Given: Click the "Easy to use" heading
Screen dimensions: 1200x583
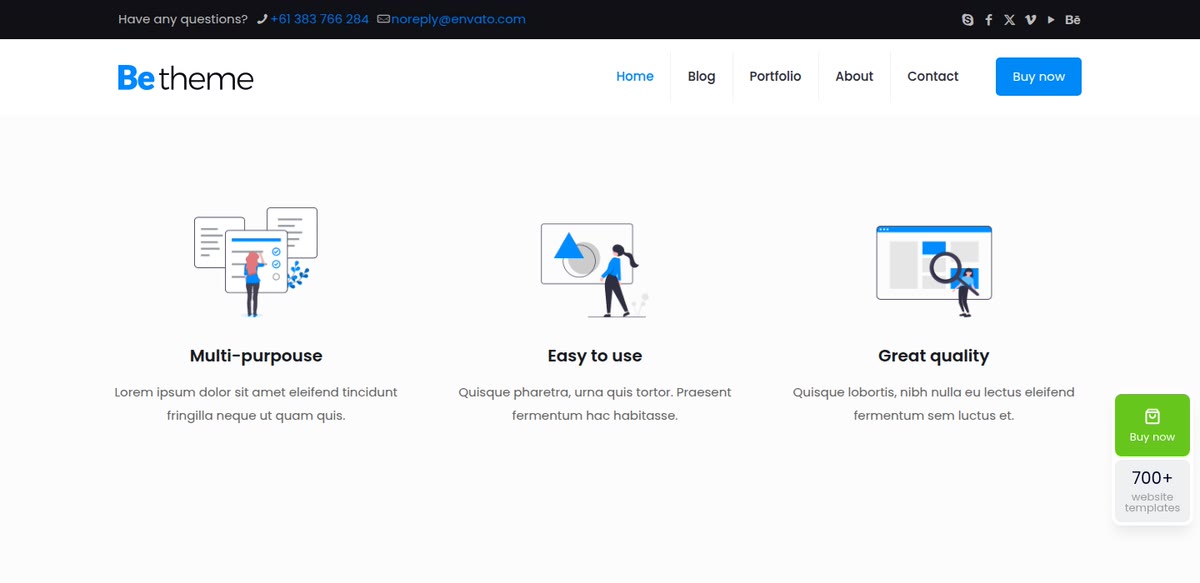Looking at the screenshot, I should [595, 356].
